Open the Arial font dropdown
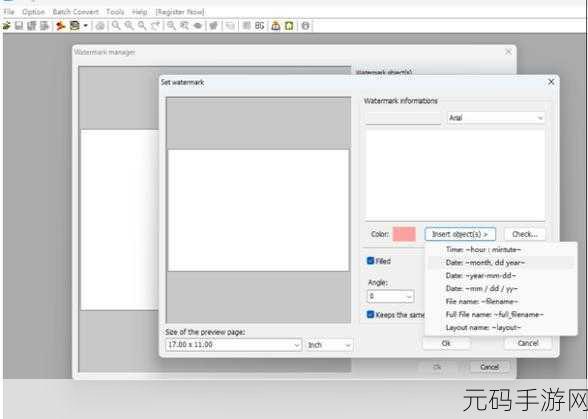Viewport: 588px width, 419px height. coord(496,118)
